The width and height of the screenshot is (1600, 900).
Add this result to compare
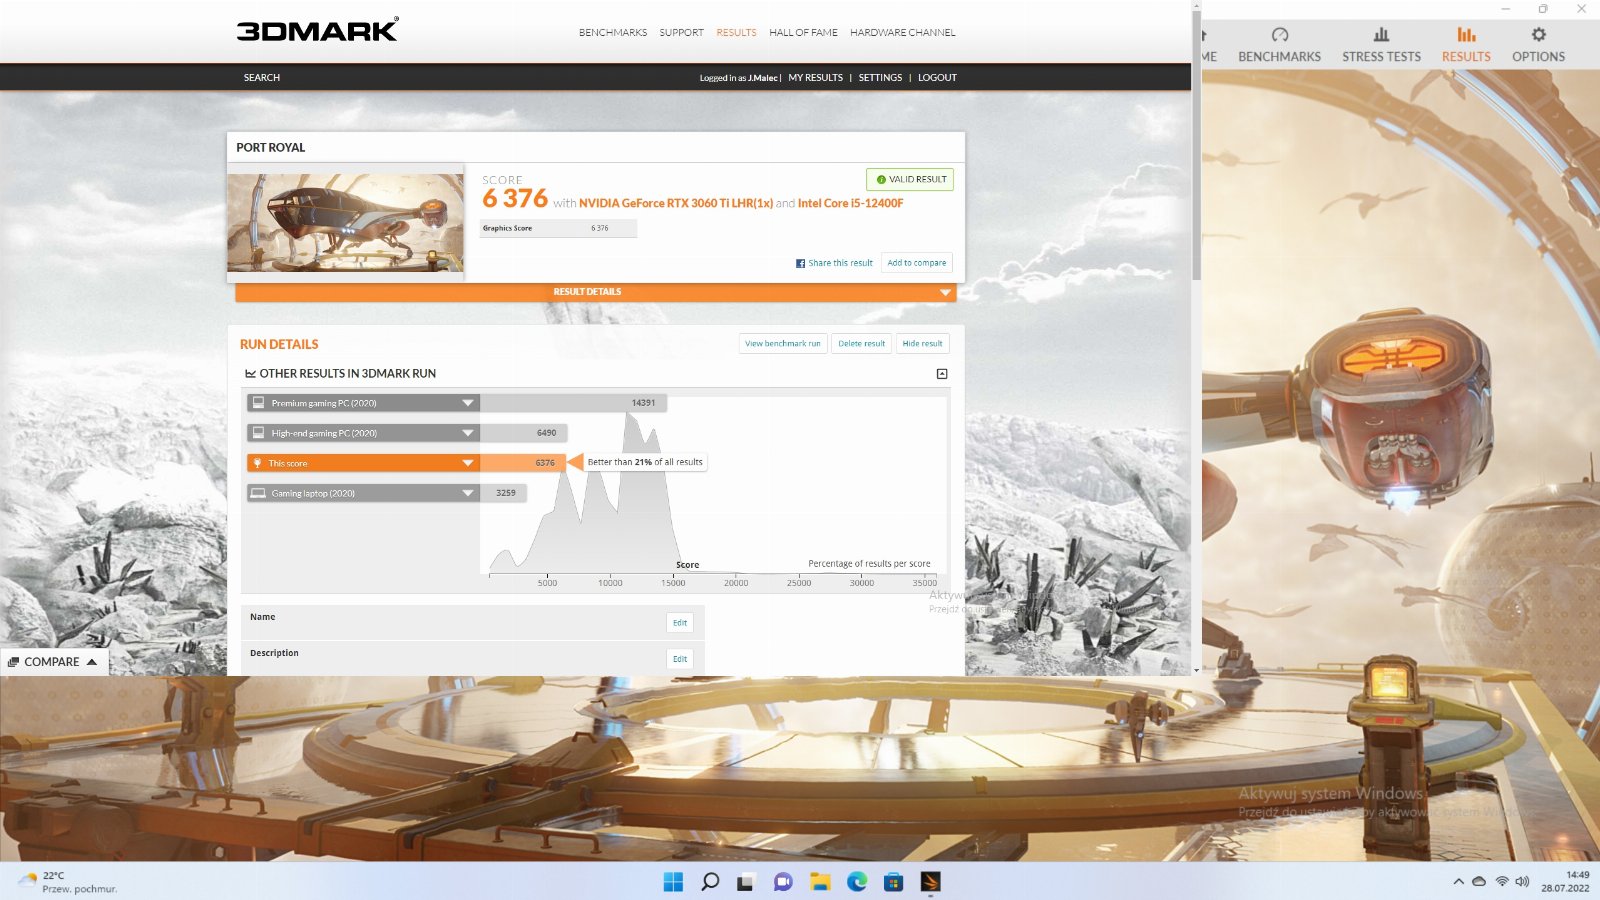(916, 263)
